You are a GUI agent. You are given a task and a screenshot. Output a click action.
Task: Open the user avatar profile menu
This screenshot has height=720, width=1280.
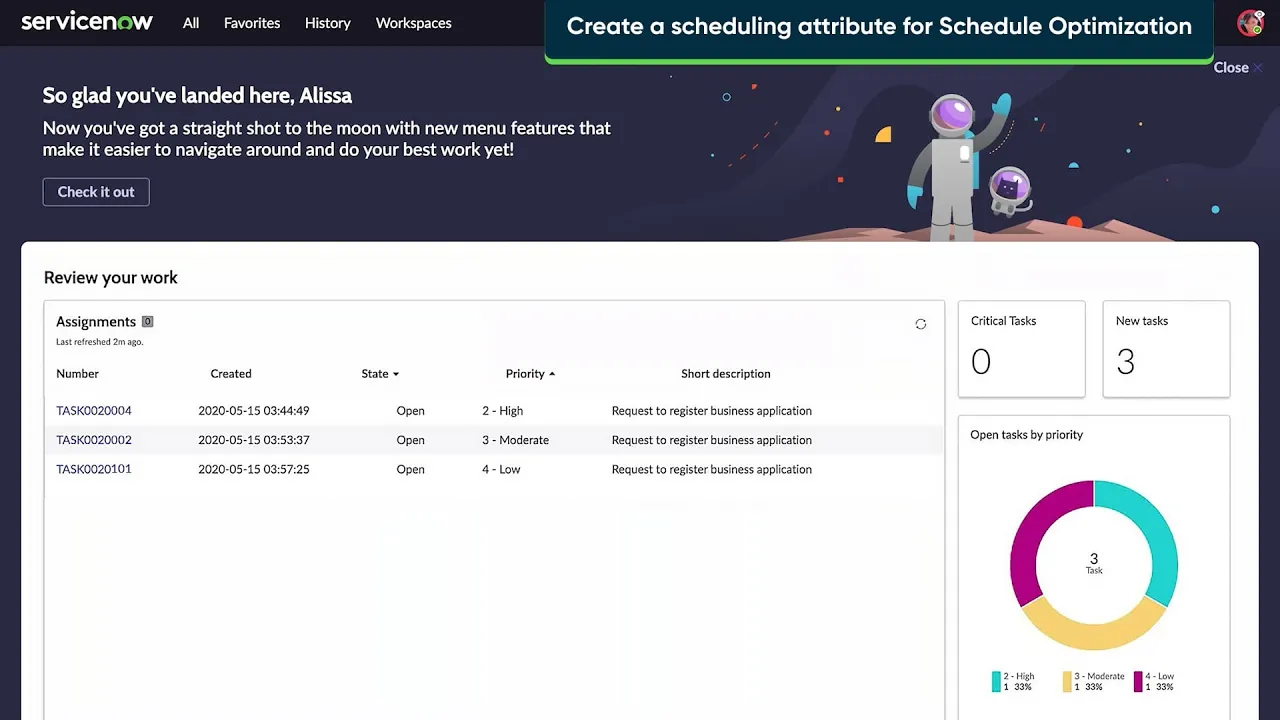pyautogui.click(x=1250, y=23)
